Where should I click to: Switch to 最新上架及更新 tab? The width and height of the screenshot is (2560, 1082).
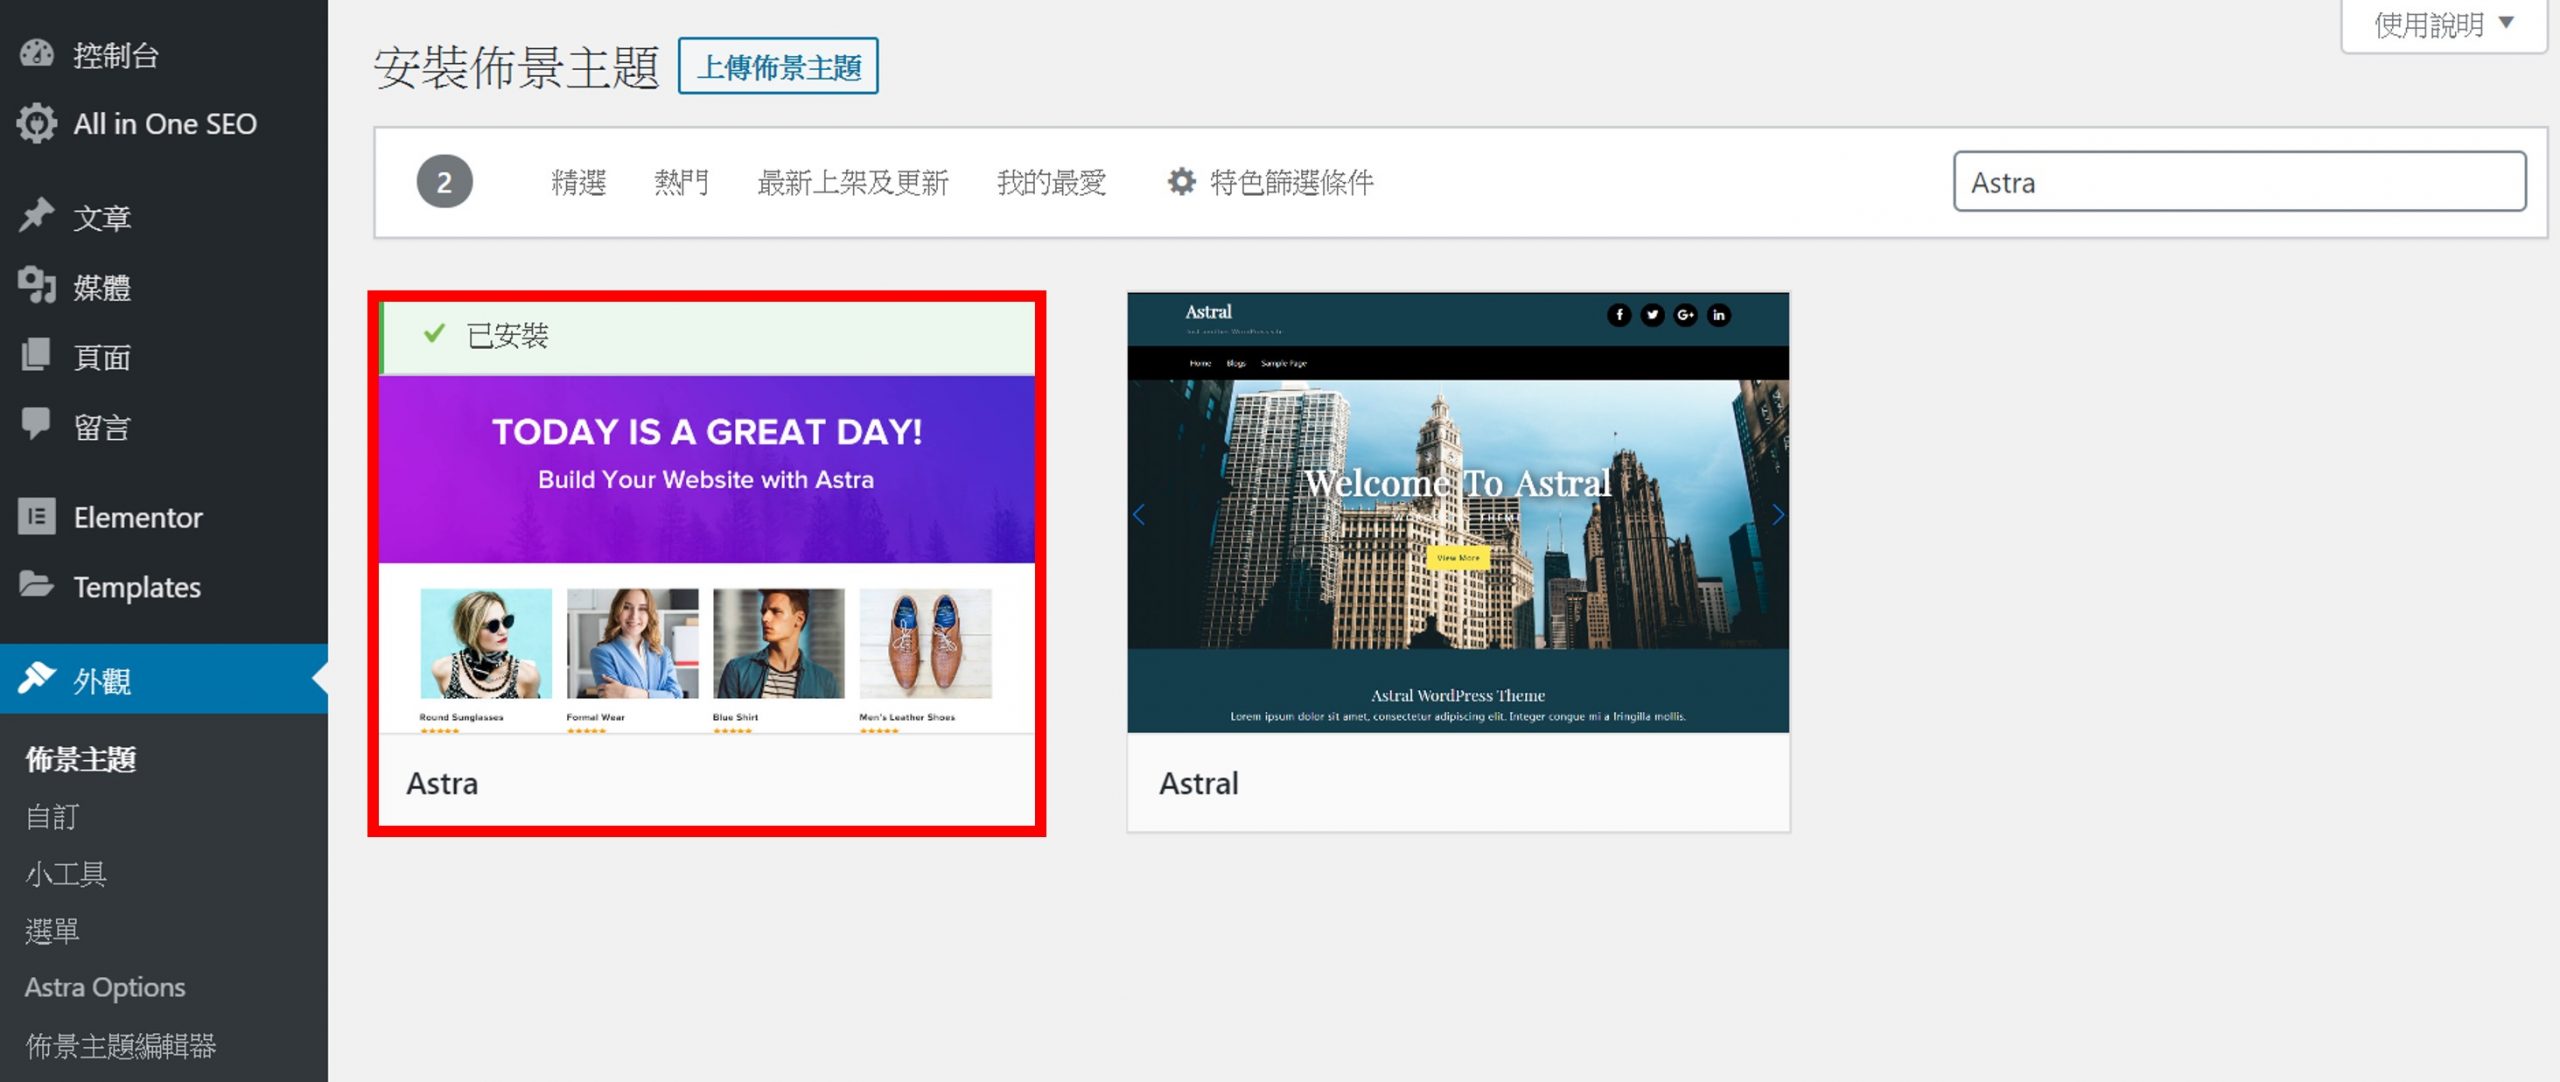pyautogui.click(x=853, y=182)
